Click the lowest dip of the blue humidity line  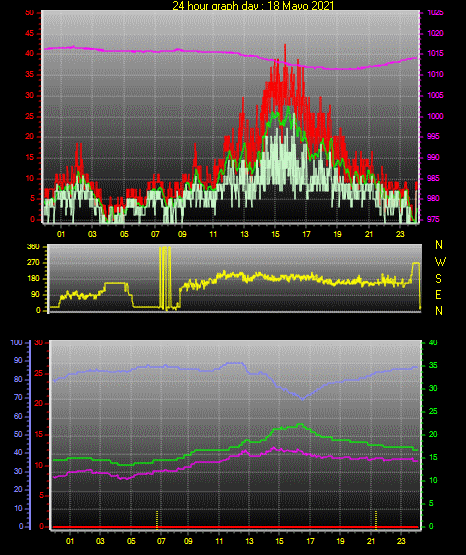(302, 399)
